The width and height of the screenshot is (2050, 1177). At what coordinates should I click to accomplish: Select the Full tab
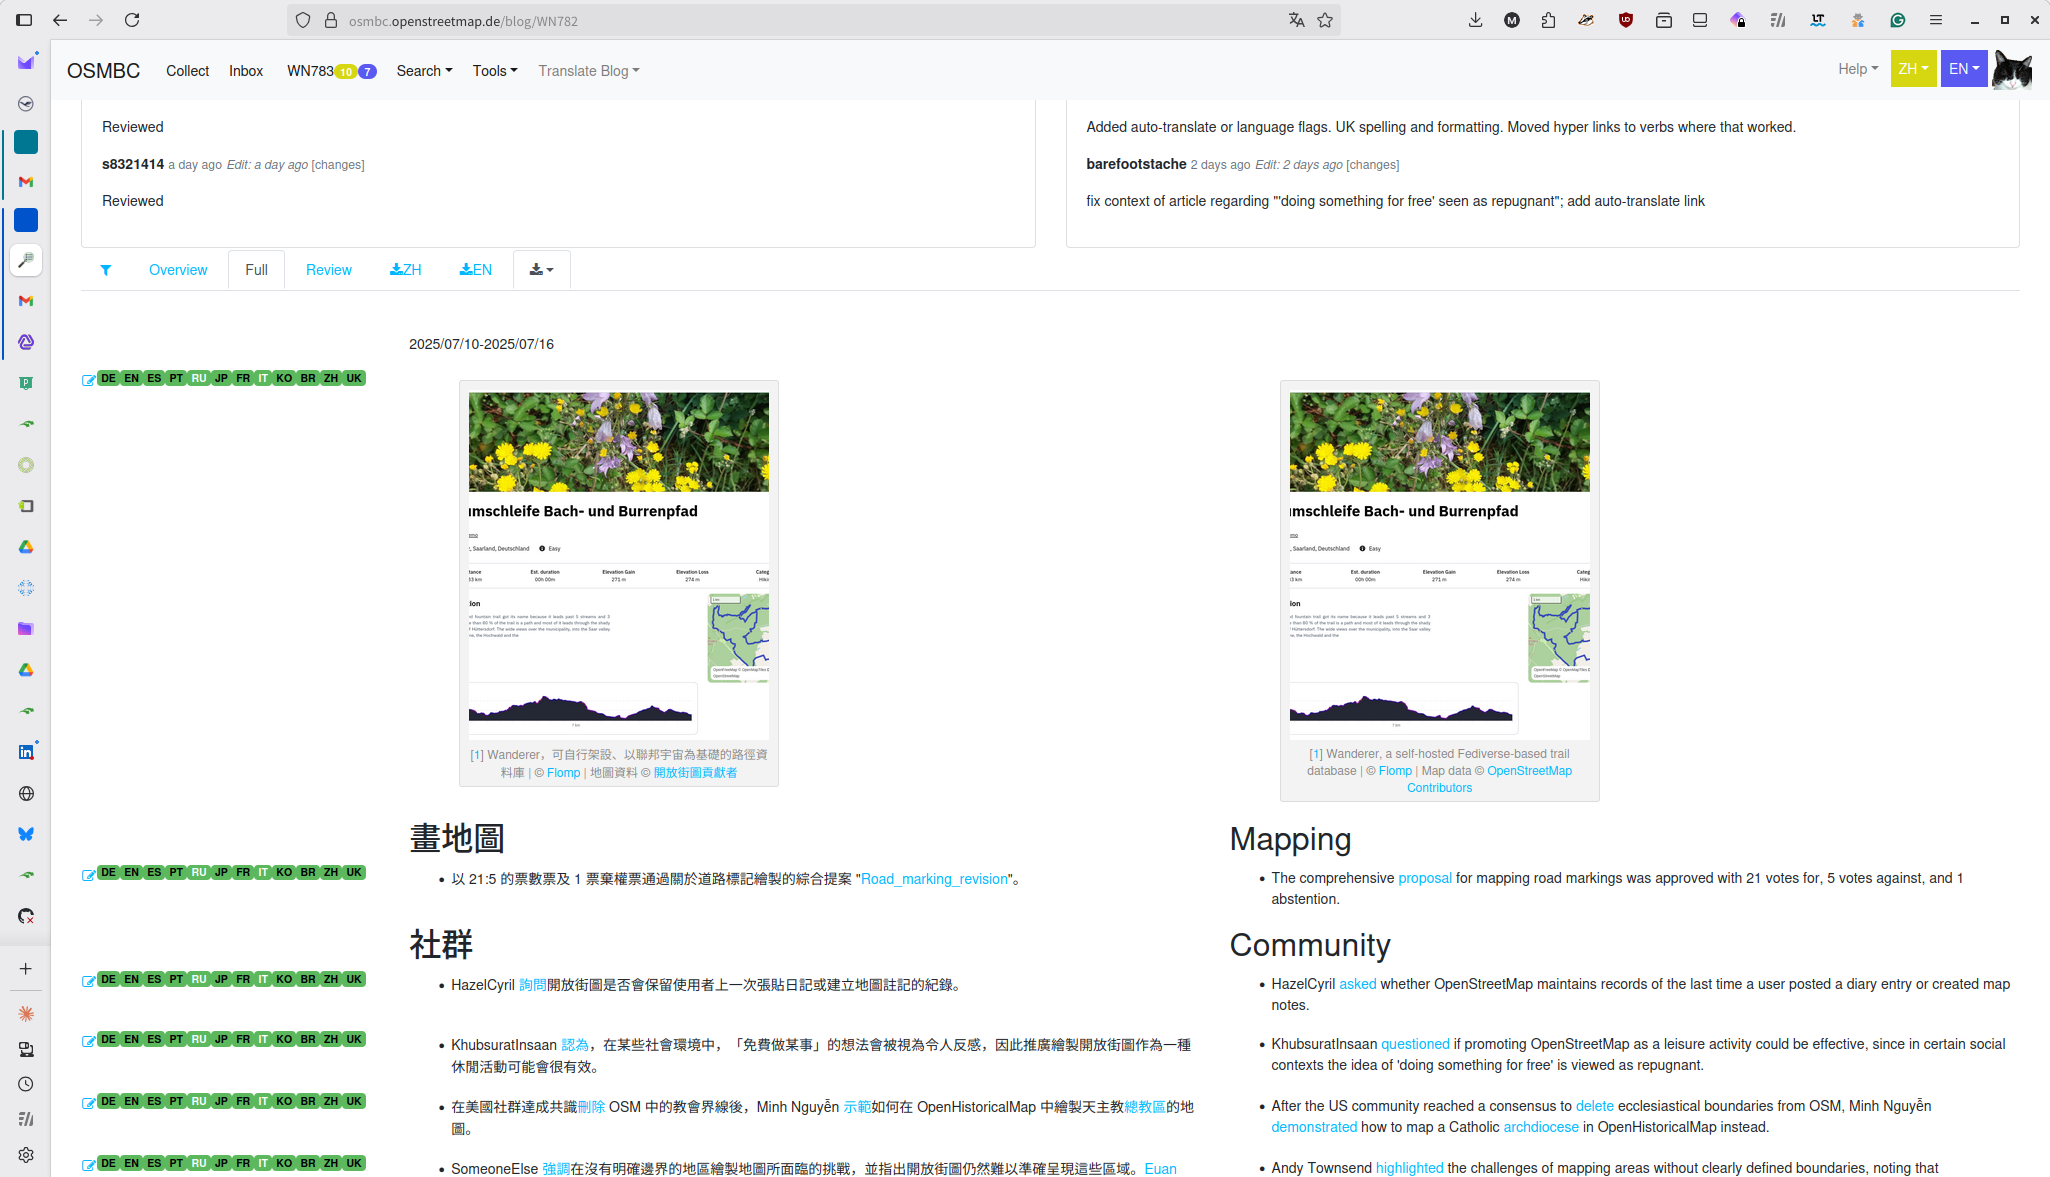point(256,270)
